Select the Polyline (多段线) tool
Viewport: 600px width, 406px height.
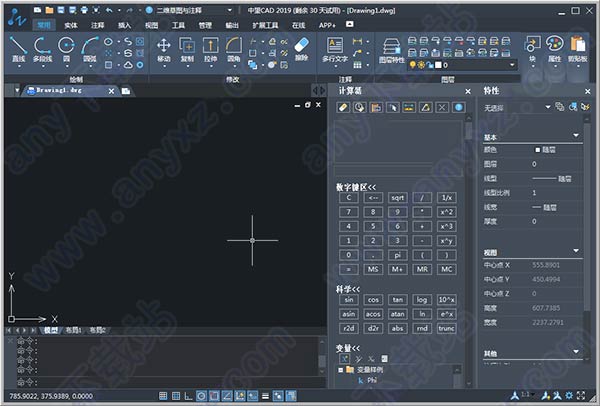point(42,50)
